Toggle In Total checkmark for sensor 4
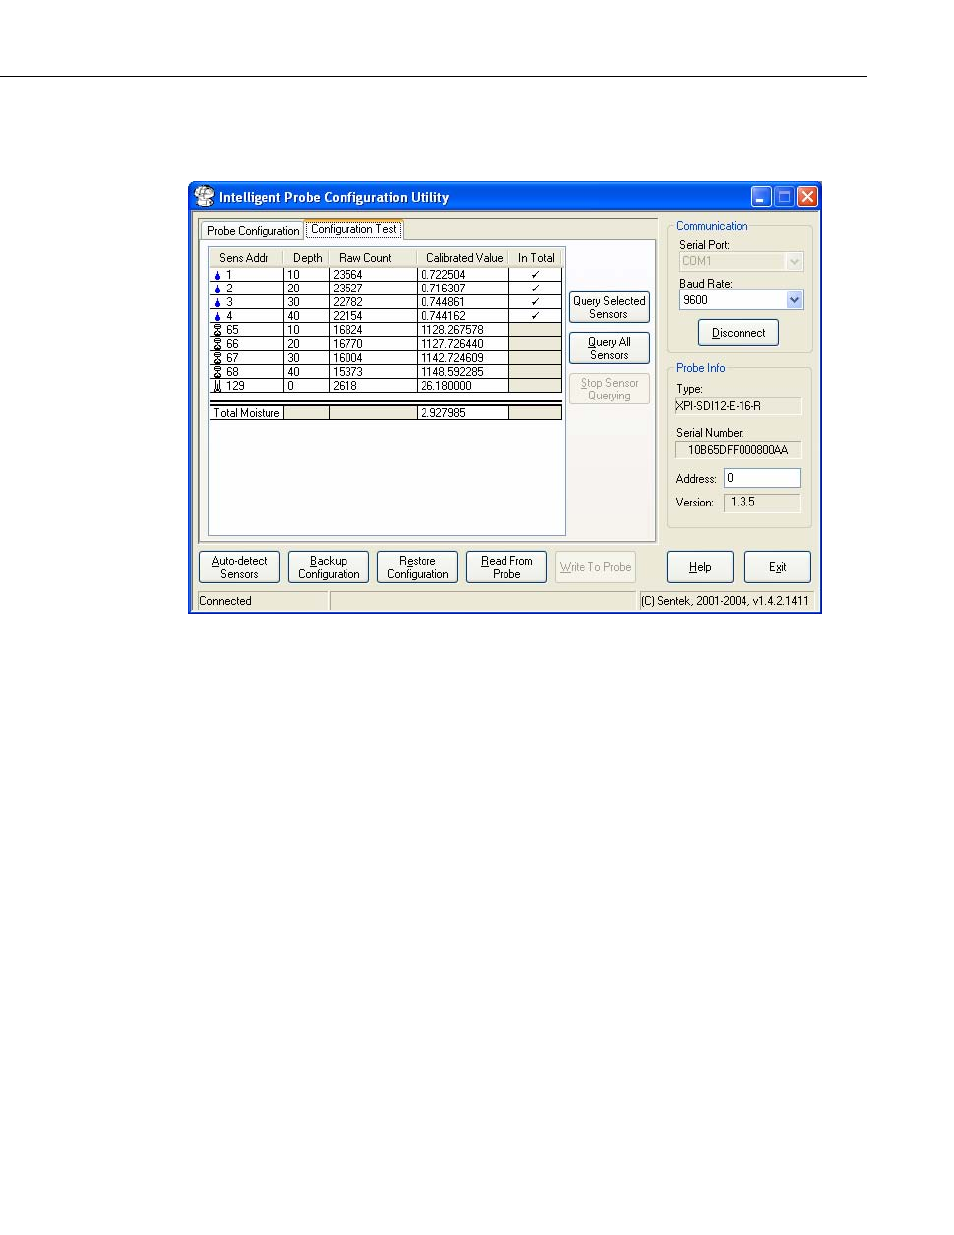The height and width of the screenshot is (1235, 954). tap(535, 316)
